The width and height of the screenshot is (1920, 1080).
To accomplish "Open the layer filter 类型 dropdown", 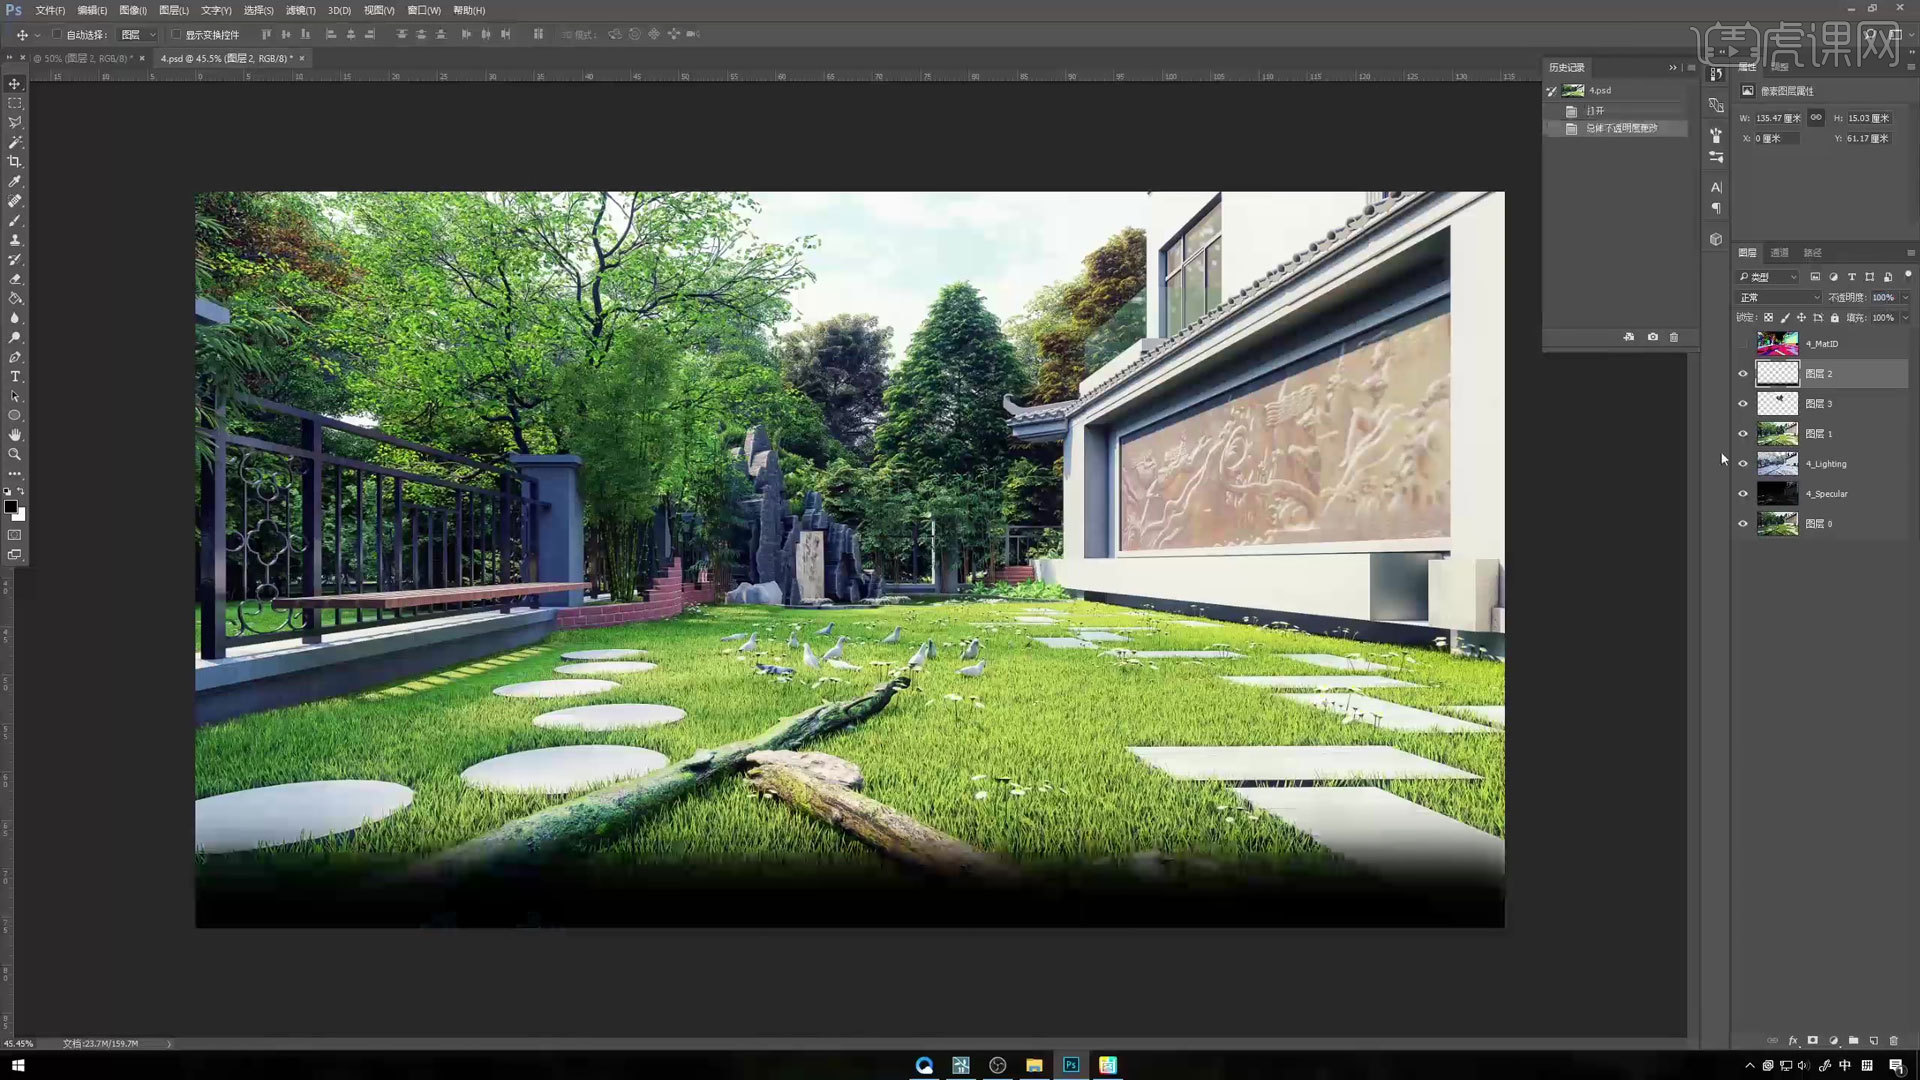I will [x=1768, y=277].
